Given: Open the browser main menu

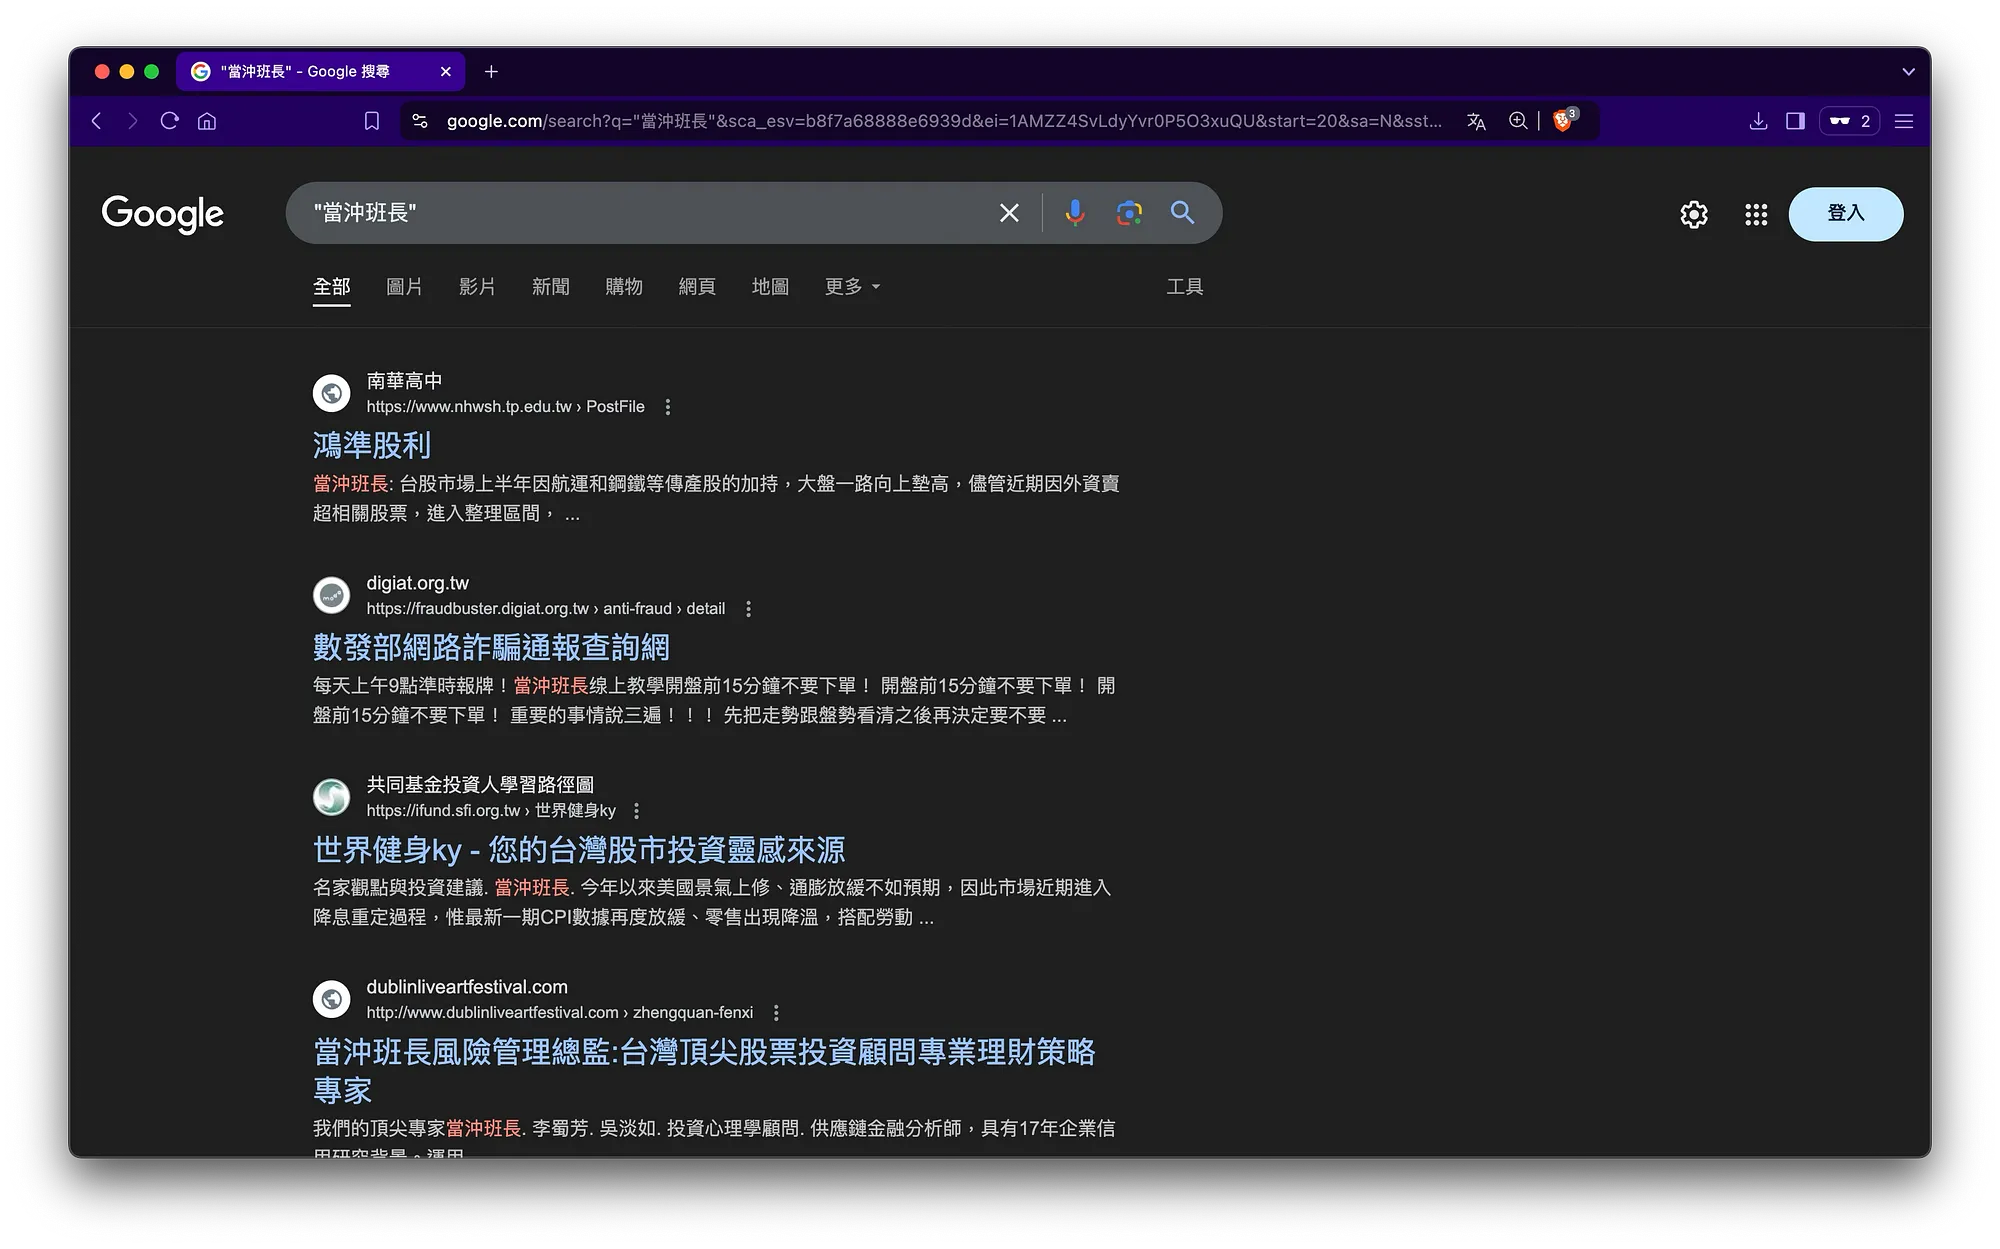Looking at the screenshot, I should click(1904, 121).
